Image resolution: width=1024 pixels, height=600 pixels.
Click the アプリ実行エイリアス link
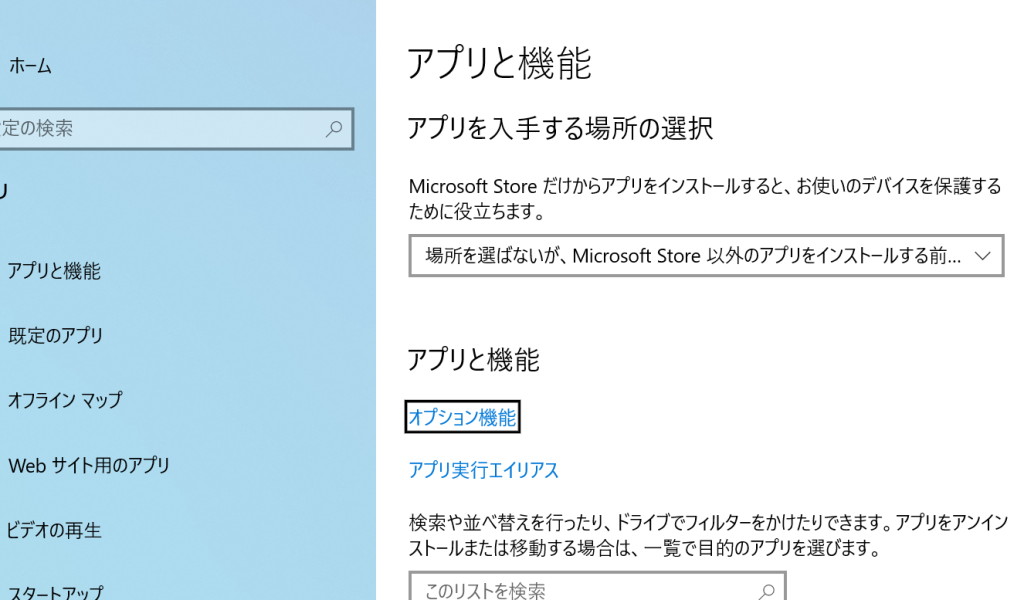click(x=483, y=470)
